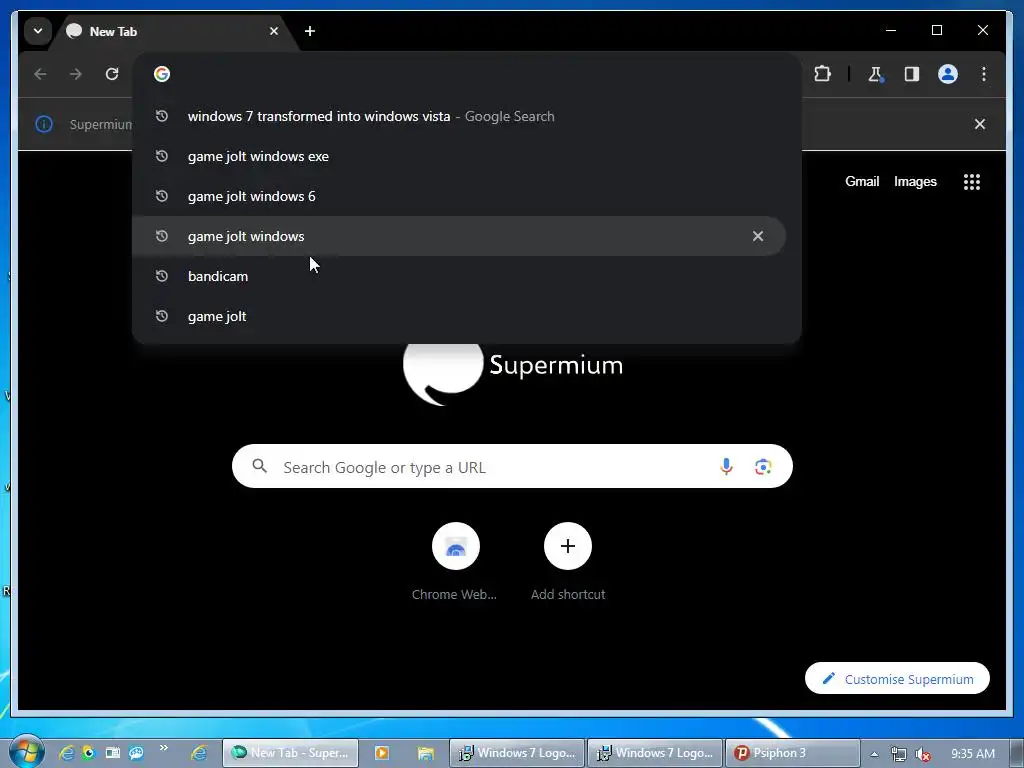Switch to the first Windows 7 Logo taskbar window

(x=517, y=753)
